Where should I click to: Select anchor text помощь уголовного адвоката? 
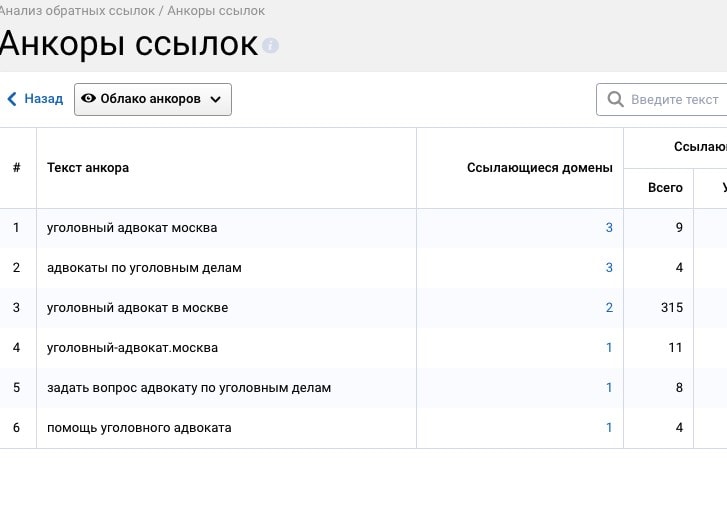[139, 428]
